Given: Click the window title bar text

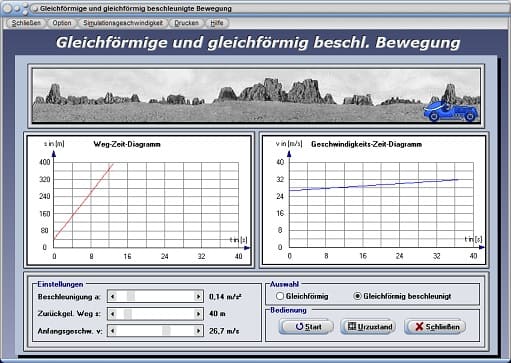Looking at the screenshot, I should pyautogui.click(x=136, y=8).
